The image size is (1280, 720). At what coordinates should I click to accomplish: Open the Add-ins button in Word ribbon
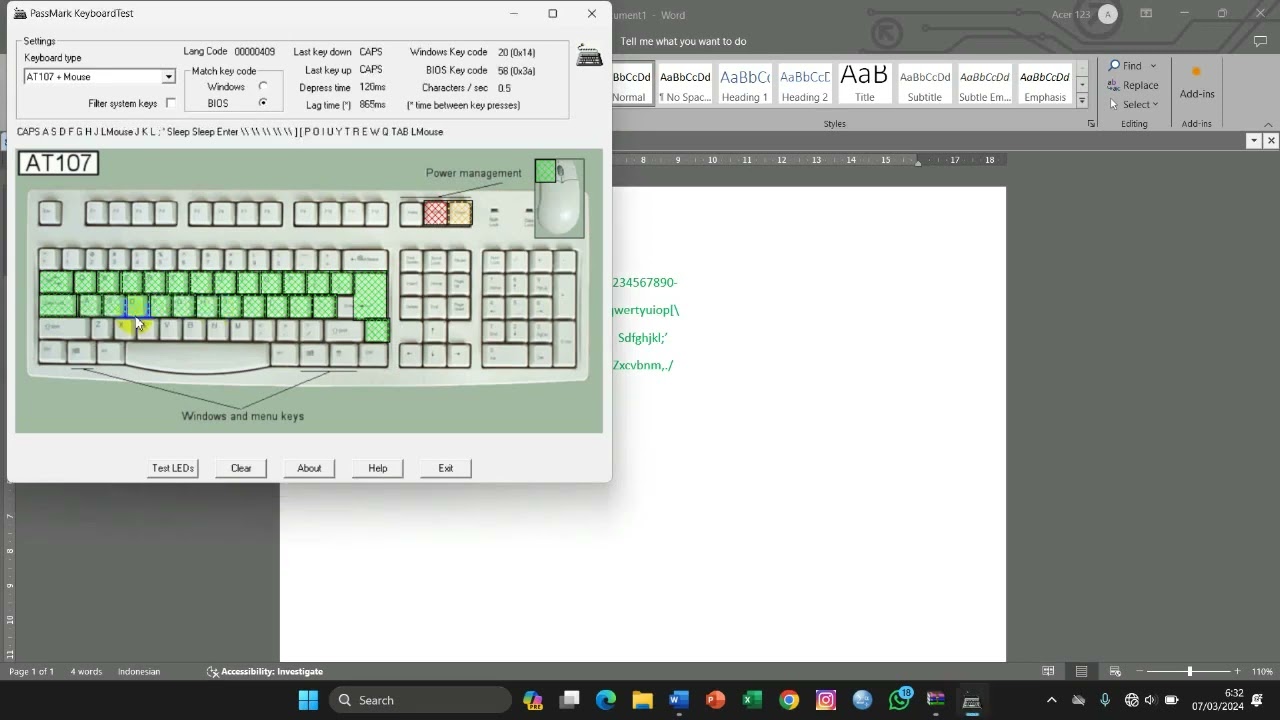point(1196,83)
